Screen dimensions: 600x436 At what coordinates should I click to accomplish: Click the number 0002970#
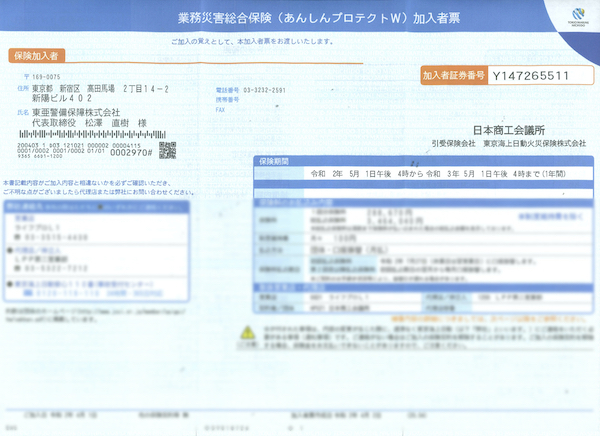click(x=131, y=153)
